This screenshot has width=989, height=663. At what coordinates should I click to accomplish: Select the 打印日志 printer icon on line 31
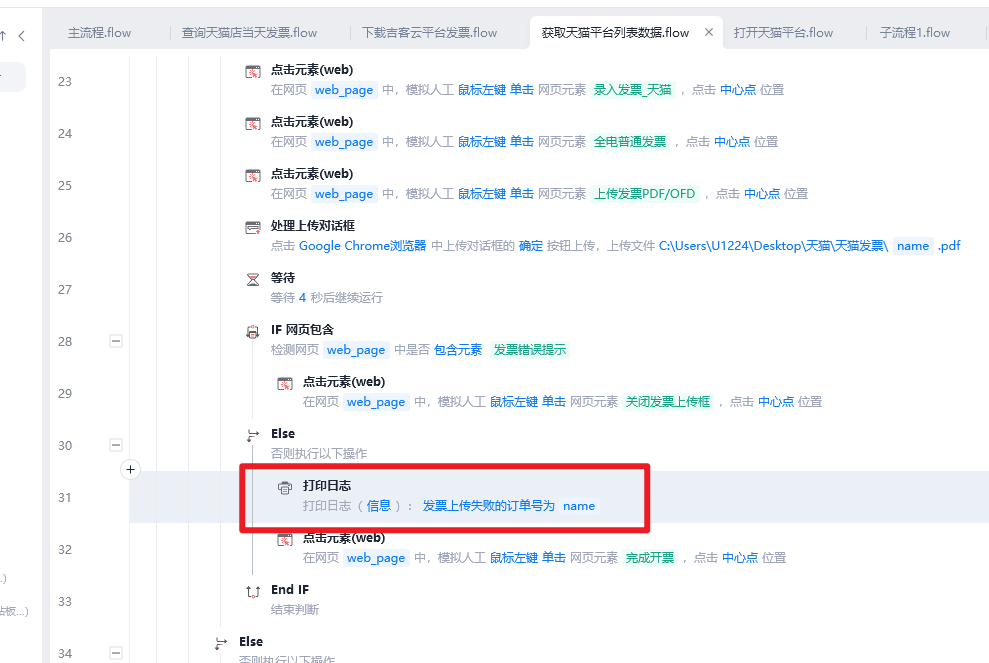click(x=285, y=488)
